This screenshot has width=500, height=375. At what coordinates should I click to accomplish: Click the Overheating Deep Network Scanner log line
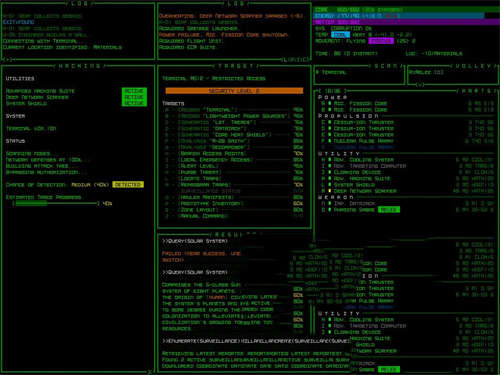click(x=231, y=16)
